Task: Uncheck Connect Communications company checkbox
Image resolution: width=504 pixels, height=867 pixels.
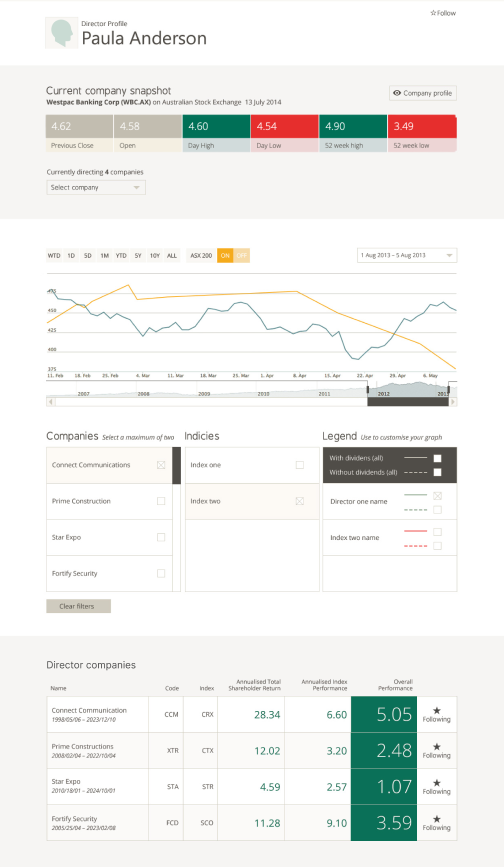Action: tap(161, 465)
